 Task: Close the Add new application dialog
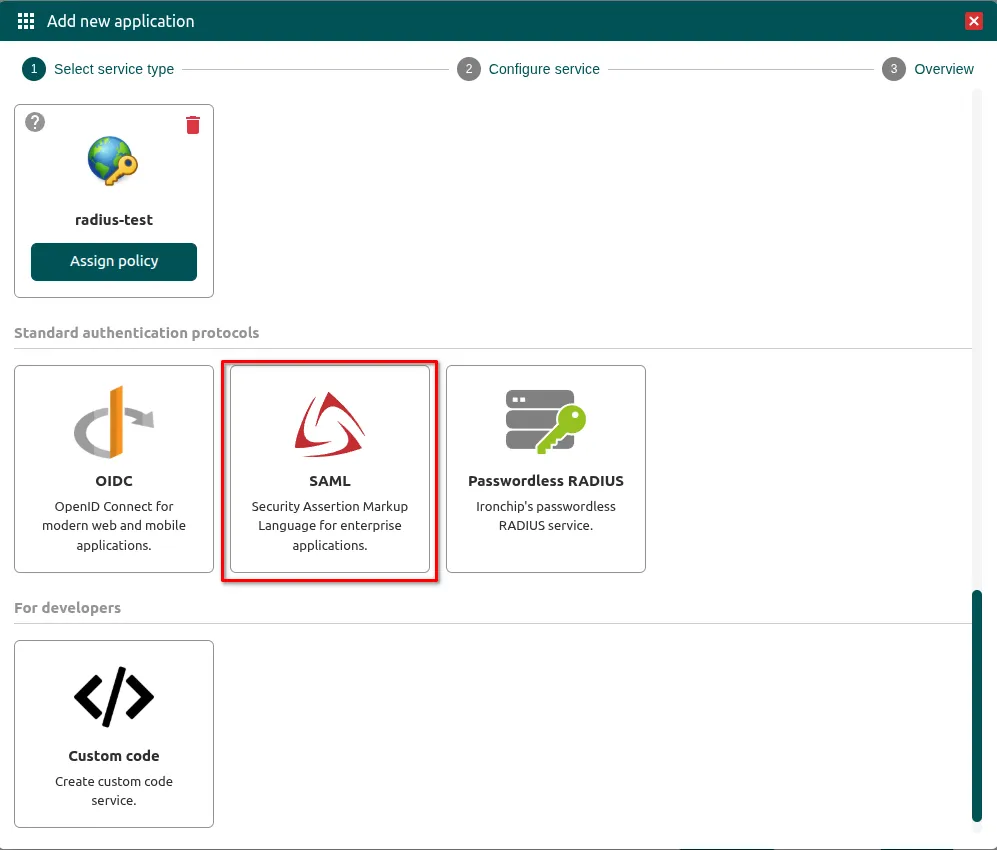pos(973,21)
